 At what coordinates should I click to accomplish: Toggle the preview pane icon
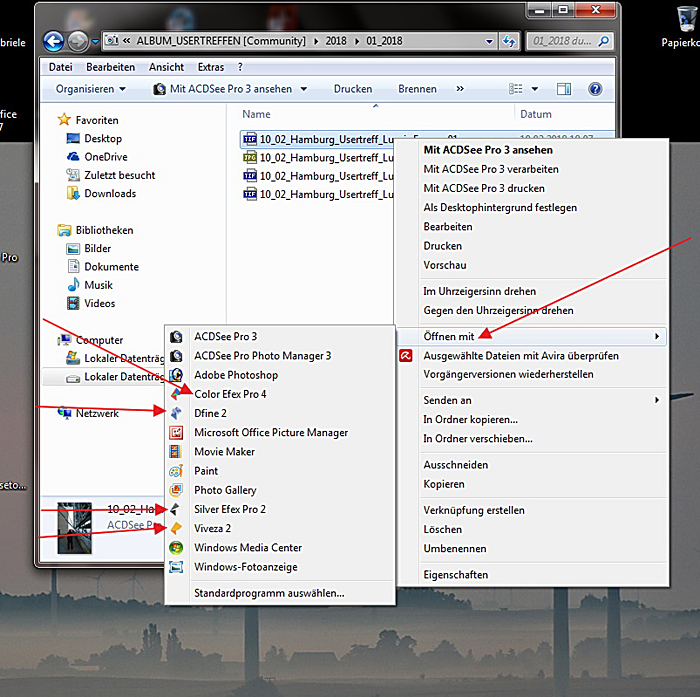pos(564,89)
